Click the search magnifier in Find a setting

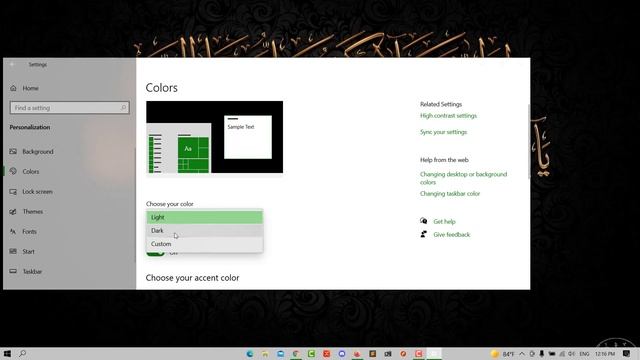point(123,108)
